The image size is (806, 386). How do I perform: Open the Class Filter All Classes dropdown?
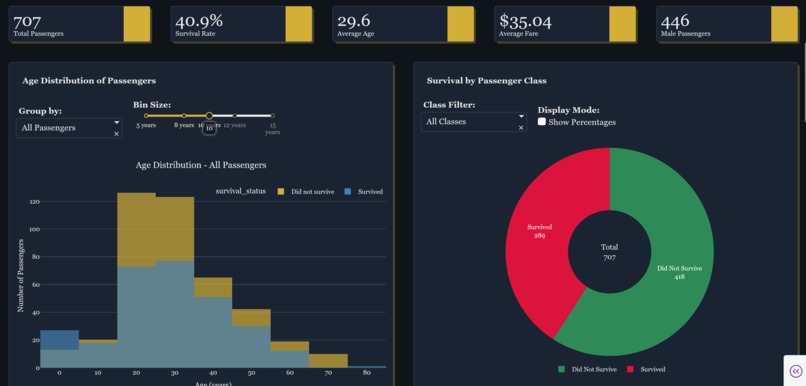pos(473,122)
